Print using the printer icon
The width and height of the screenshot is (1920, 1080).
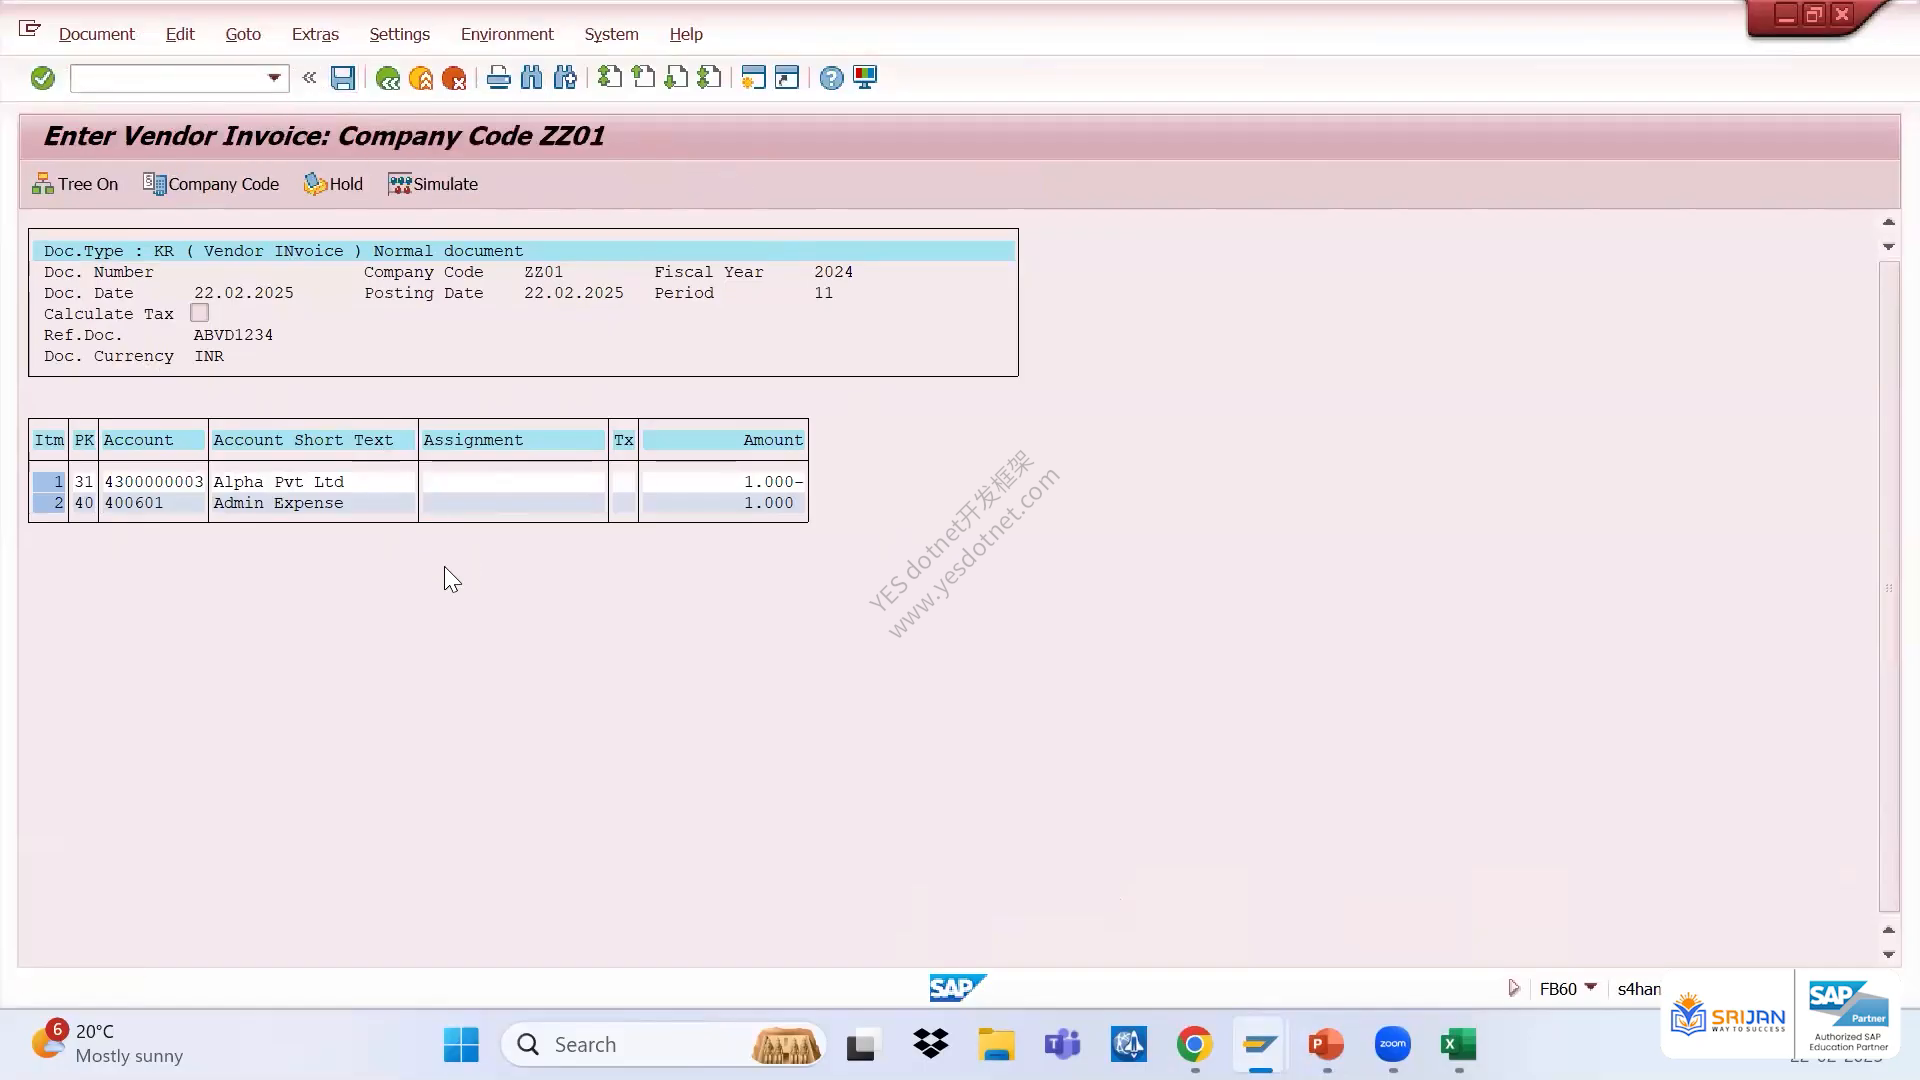click(x=498, y=78)
